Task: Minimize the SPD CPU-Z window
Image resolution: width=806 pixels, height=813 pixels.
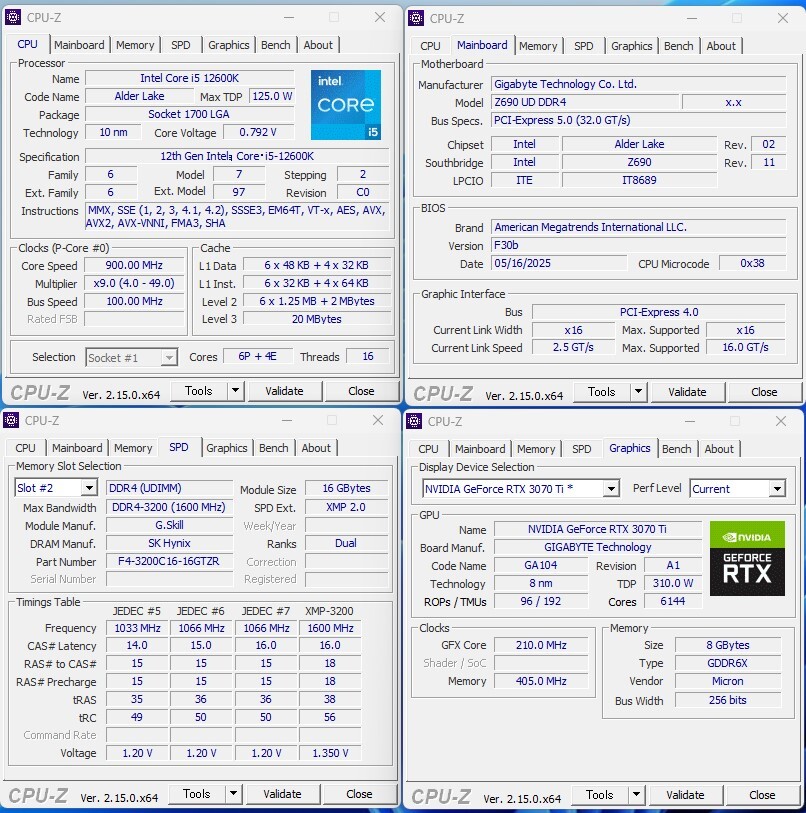Action: point(286,420)
